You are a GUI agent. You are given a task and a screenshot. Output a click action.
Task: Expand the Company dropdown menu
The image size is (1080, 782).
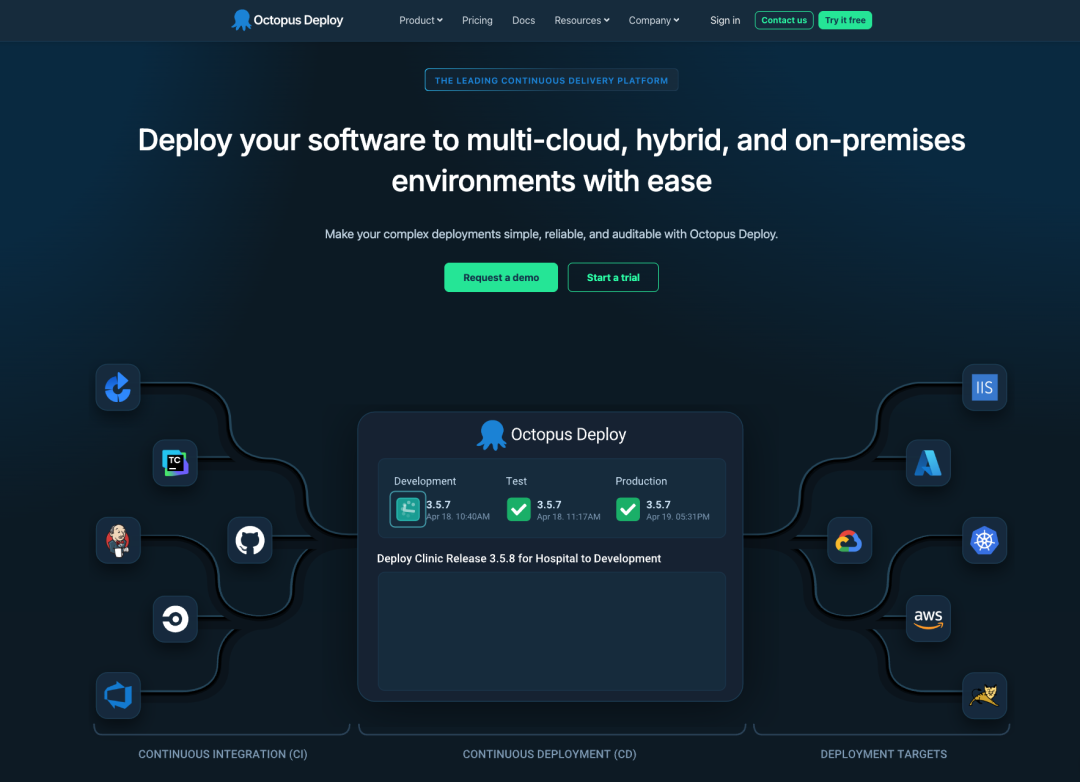point(654,21)
